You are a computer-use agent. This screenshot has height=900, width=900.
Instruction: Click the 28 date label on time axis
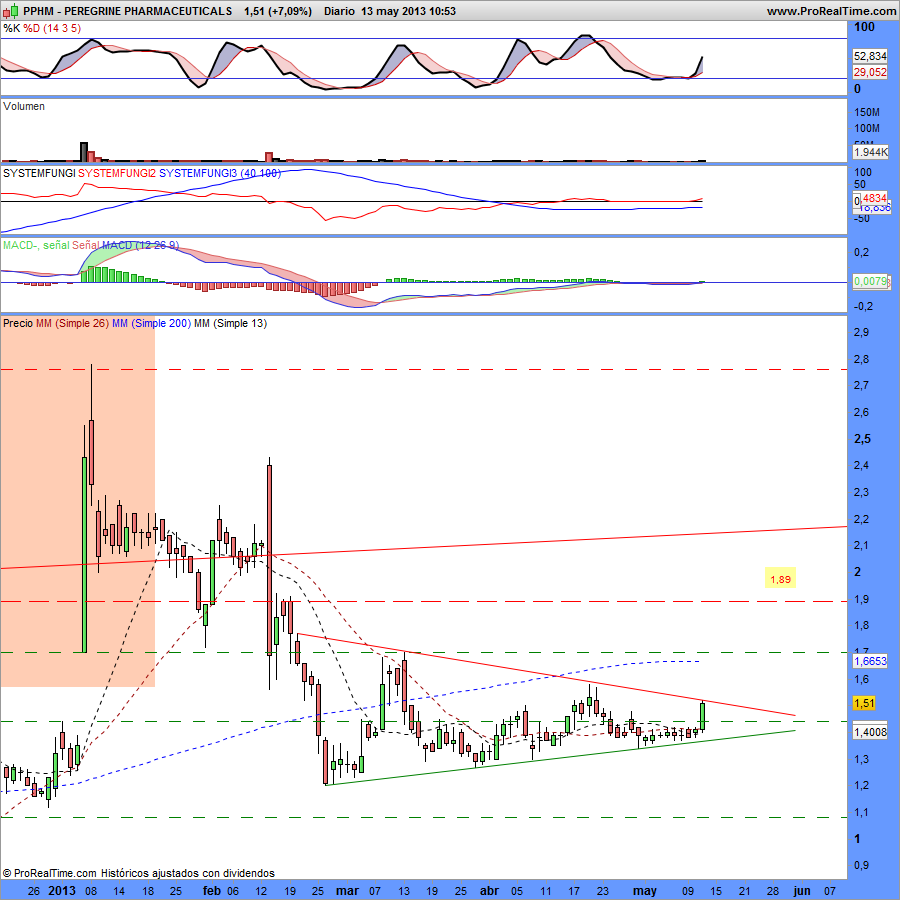click(773, 891)
